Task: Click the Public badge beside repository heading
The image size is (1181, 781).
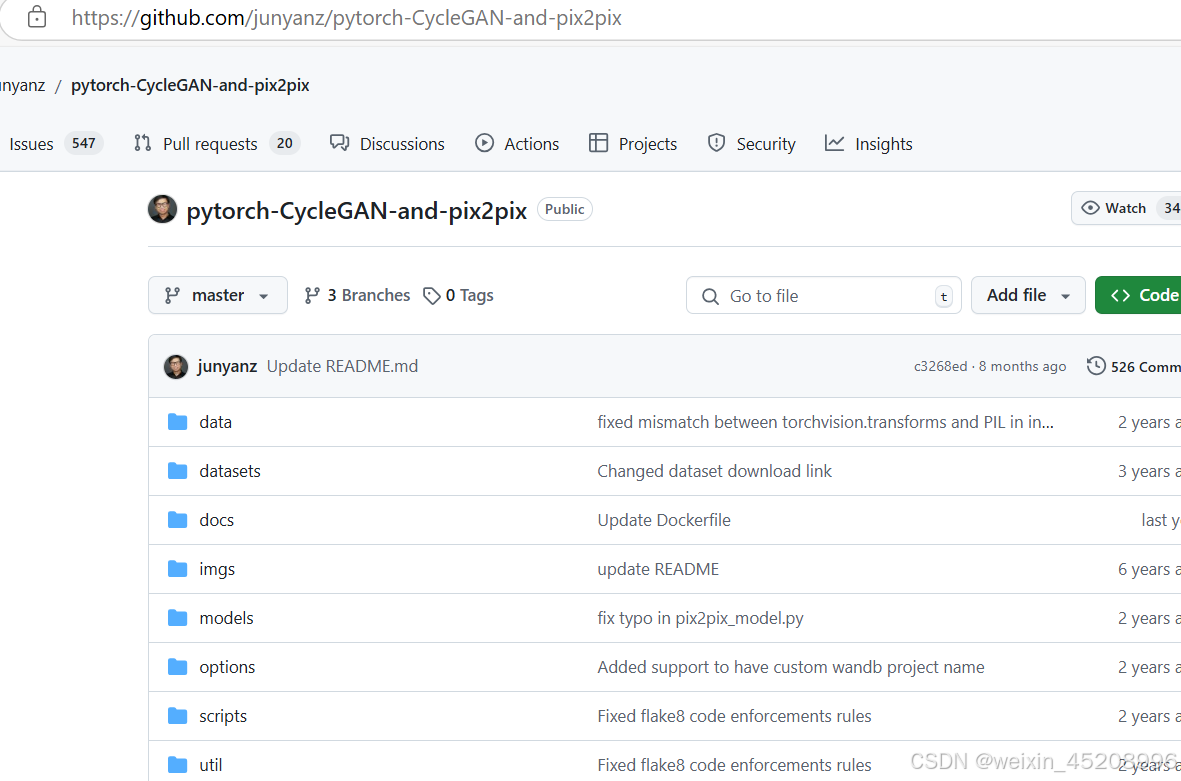Action: (564, 209)
